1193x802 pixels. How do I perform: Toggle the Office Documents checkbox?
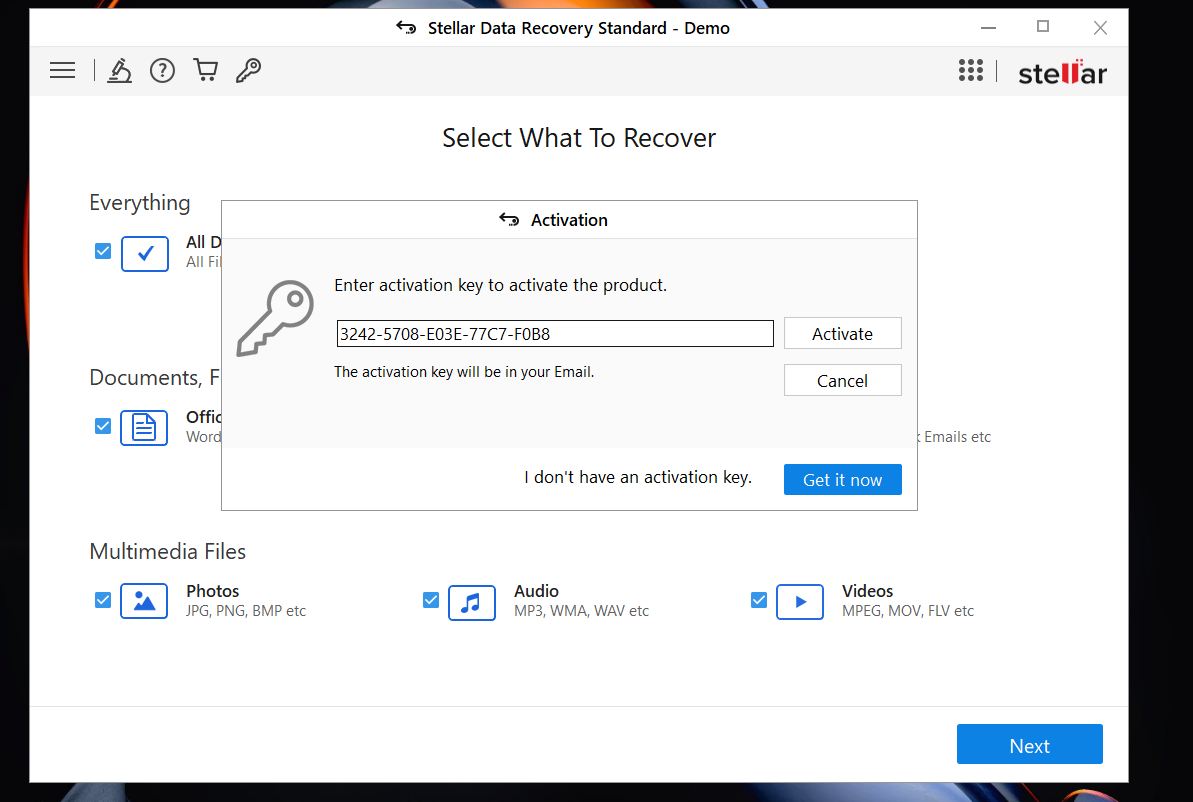click(103, 426)
